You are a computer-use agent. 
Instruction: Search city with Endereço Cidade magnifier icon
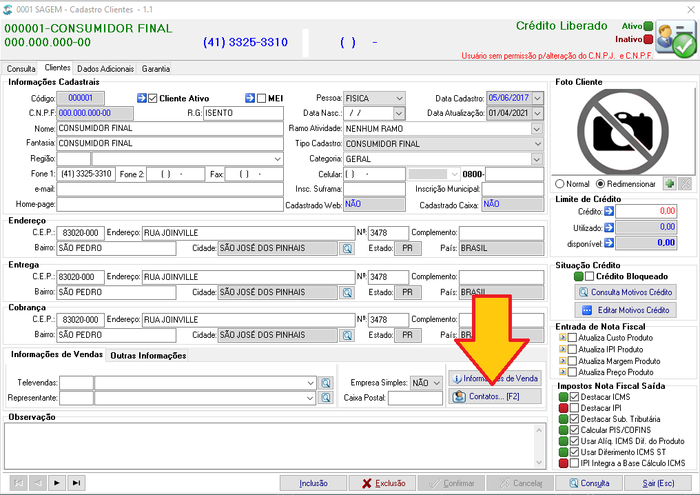pos(347,248)
